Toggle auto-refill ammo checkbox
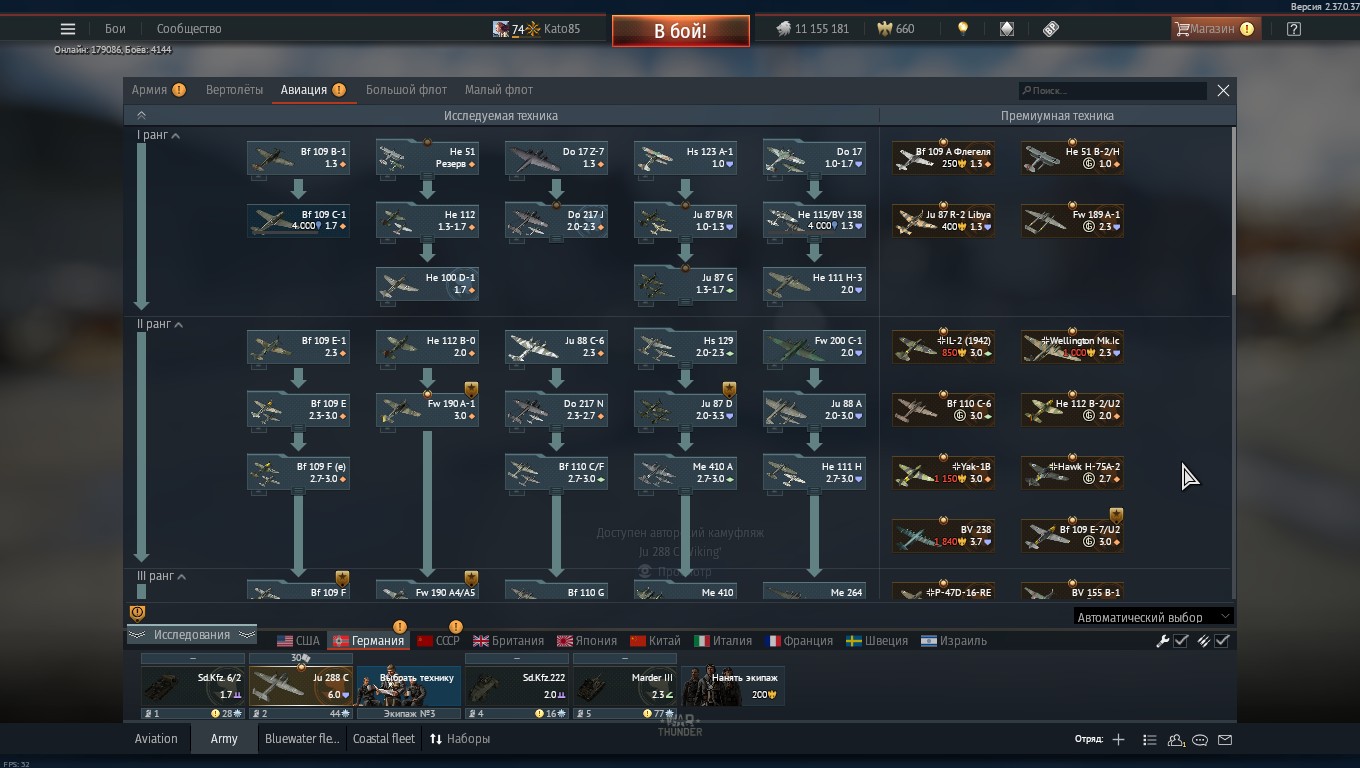The height and width of the screenshot is (768, 1360). (x=1222, y=641)
